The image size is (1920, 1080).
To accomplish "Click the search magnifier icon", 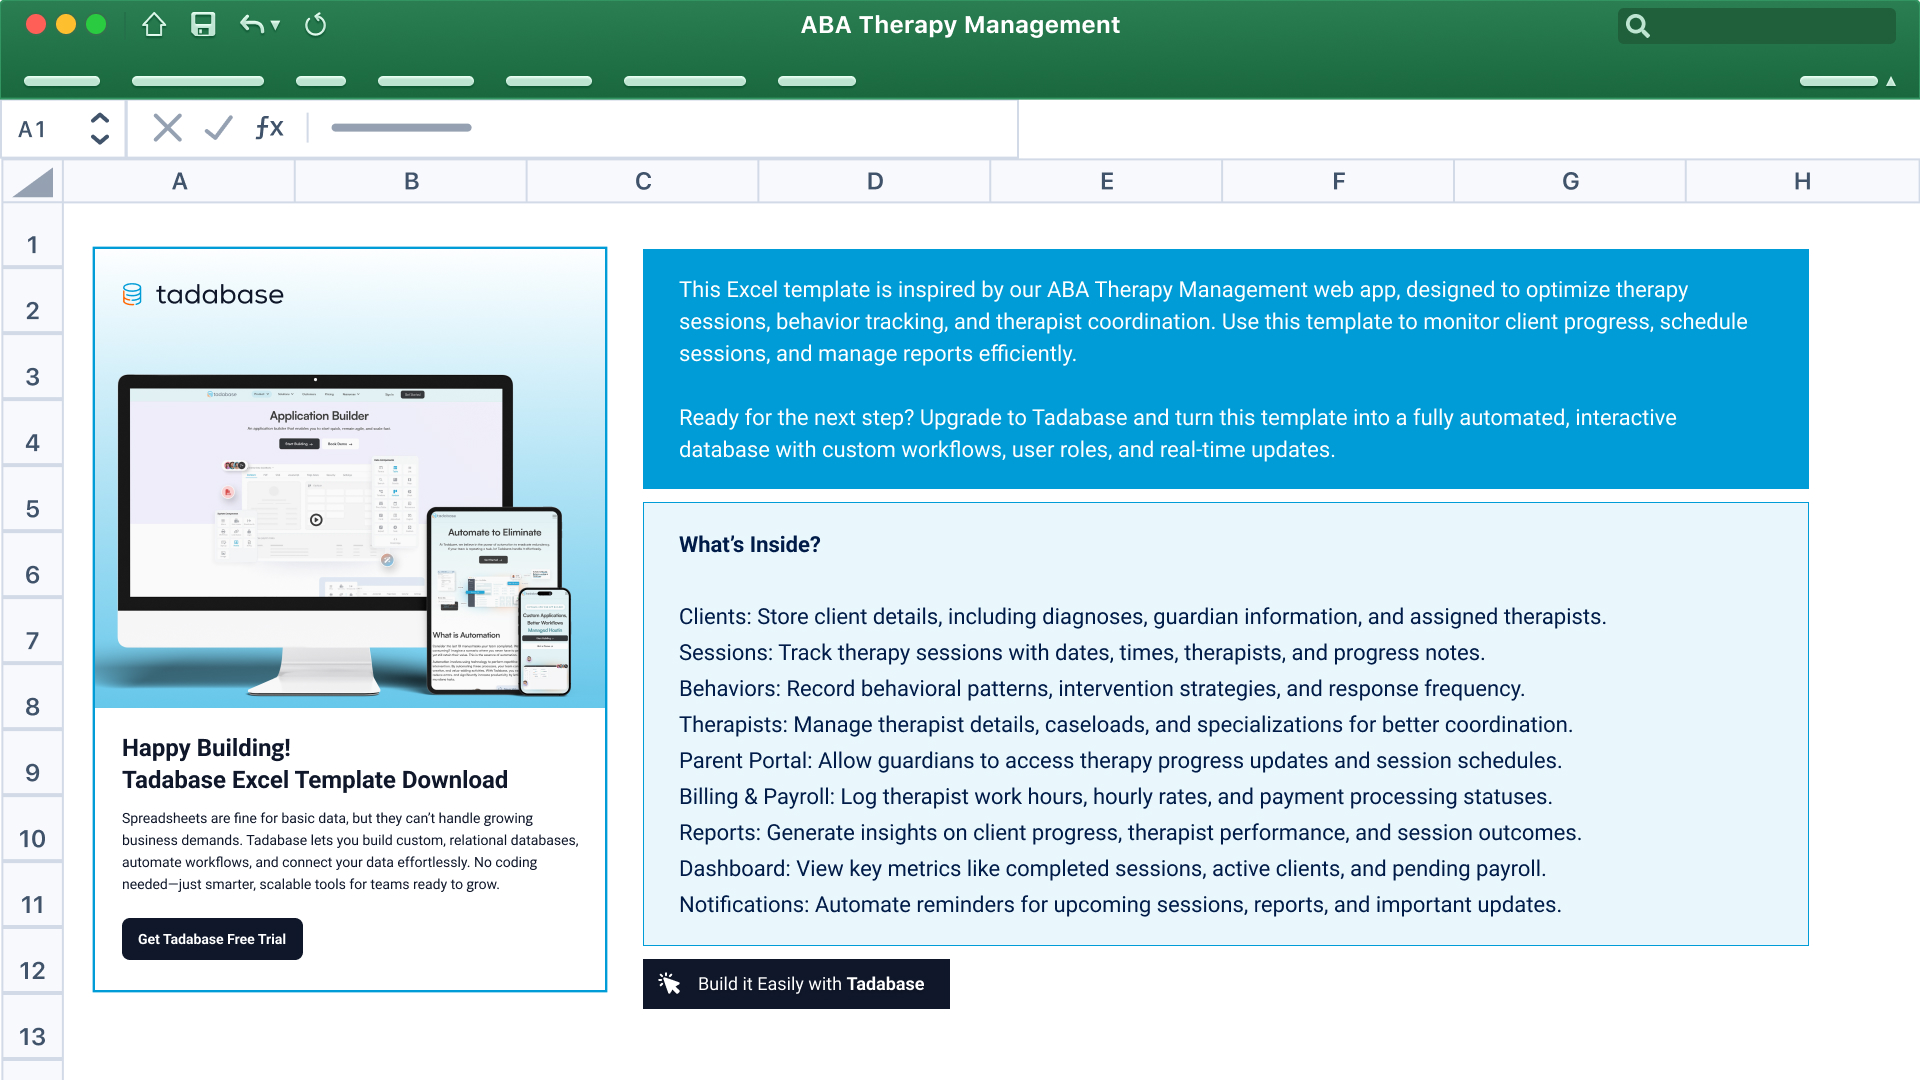I will [1637, 26].
